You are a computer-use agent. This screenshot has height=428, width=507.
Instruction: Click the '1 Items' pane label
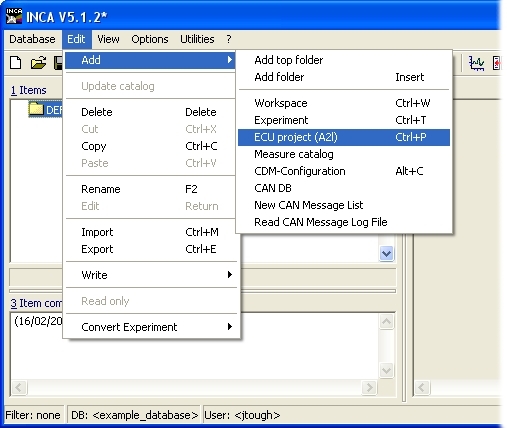29,90
